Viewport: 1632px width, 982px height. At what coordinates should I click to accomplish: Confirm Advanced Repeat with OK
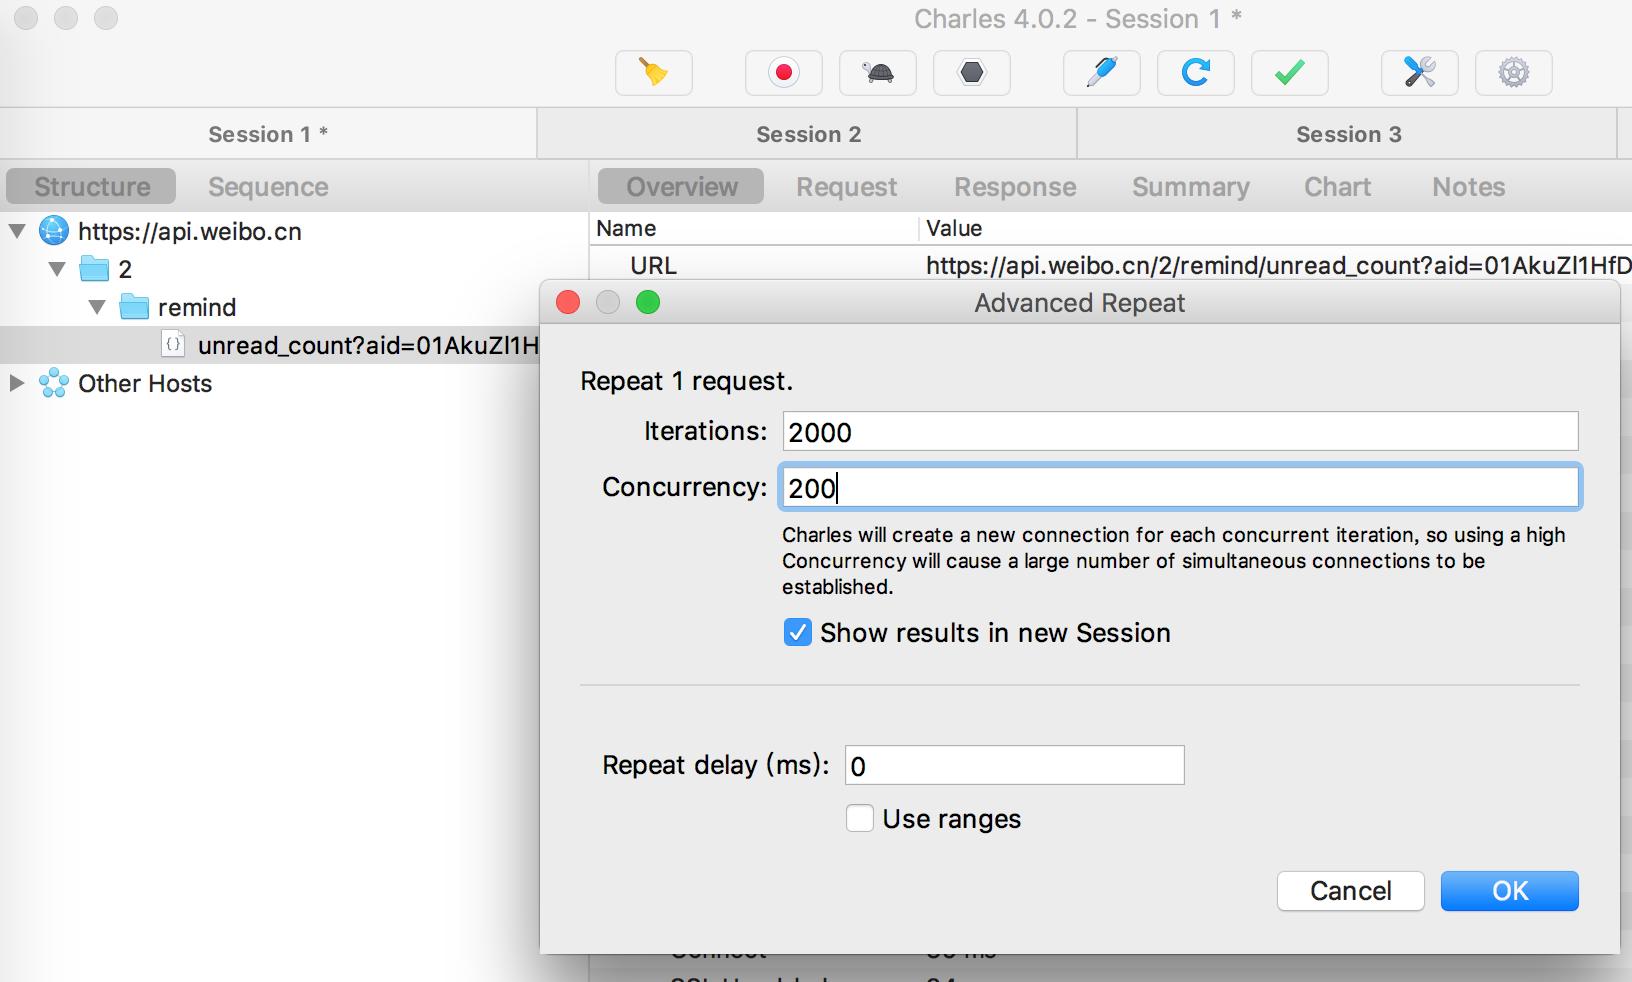click(1510, 891)
